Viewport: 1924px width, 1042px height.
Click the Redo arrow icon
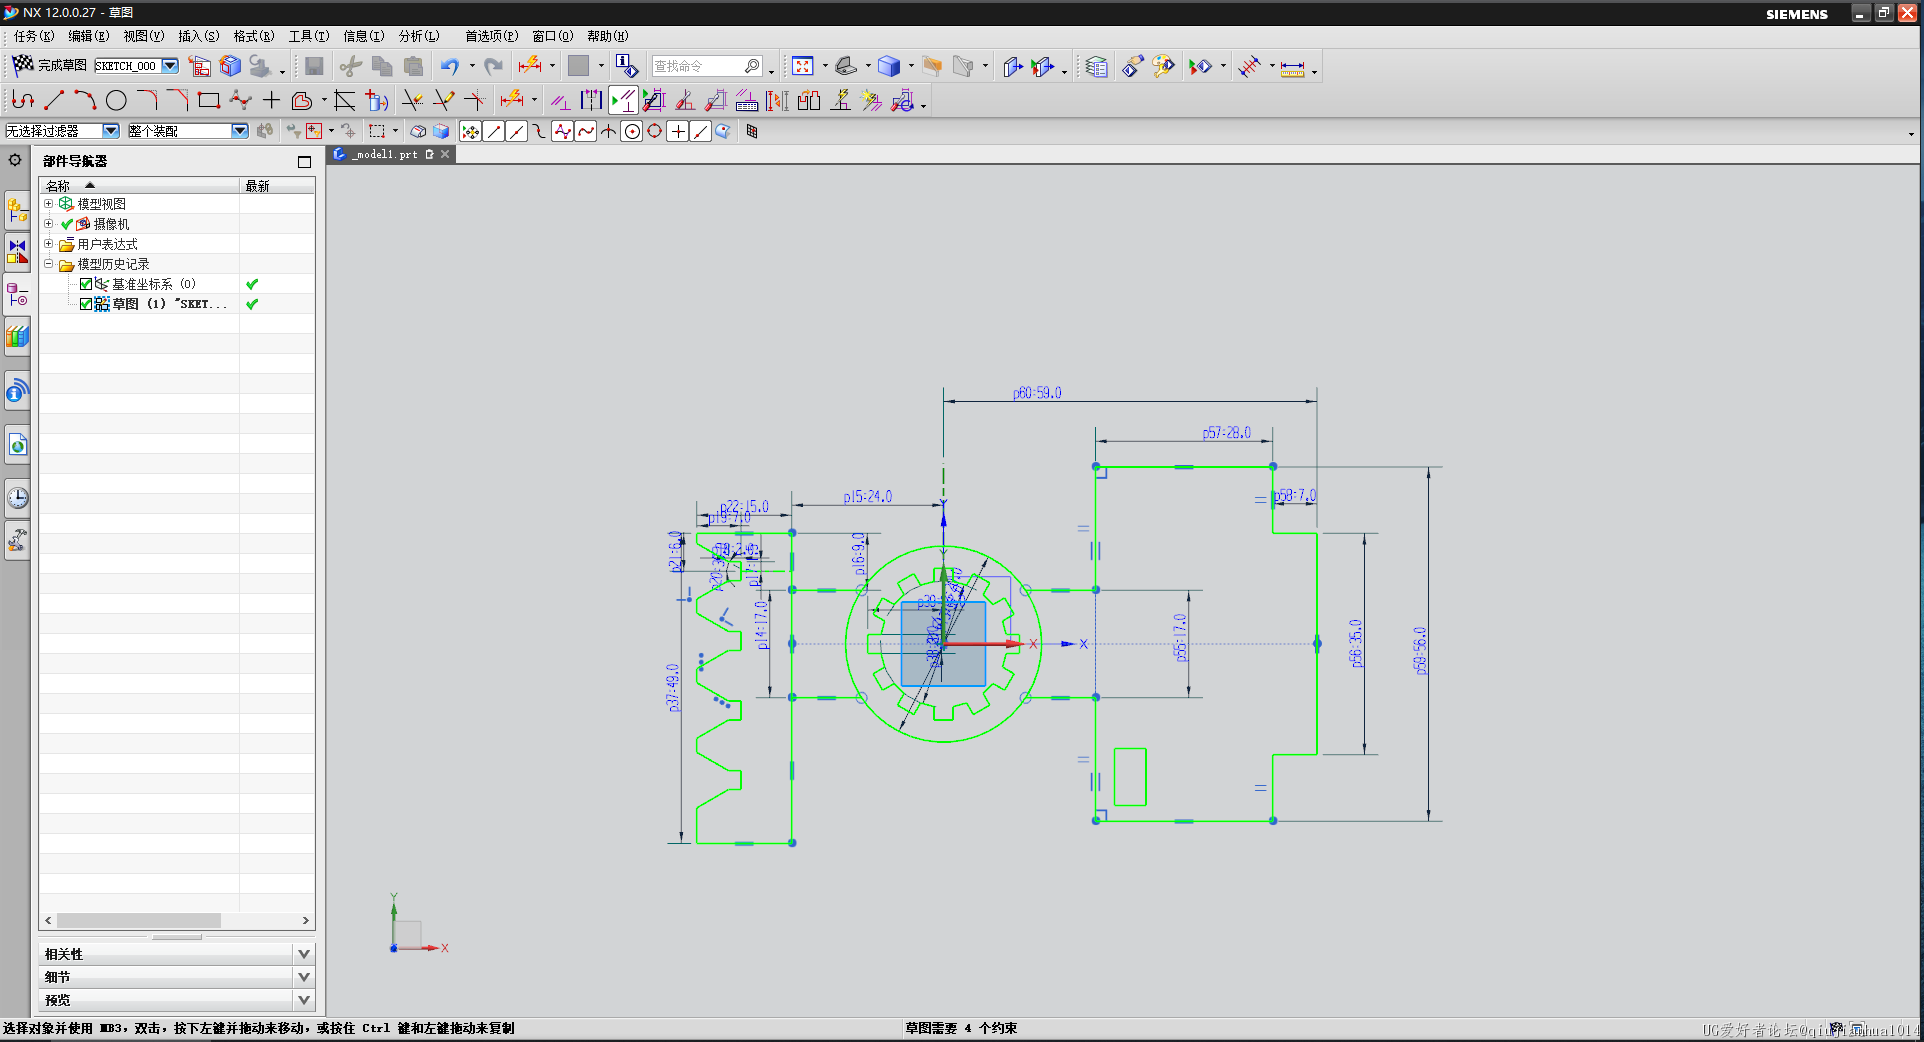(x=493, y=66)
